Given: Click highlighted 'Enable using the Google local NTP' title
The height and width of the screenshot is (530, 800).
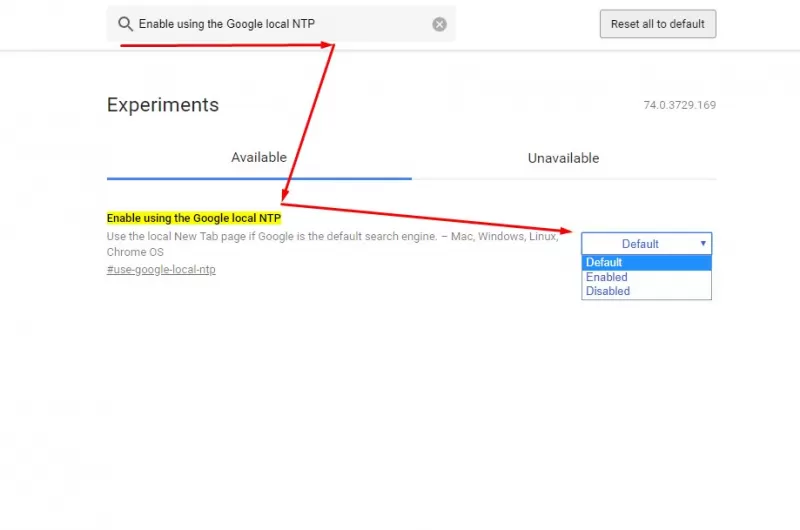Looking at the screenshot, I should [194, 218].
